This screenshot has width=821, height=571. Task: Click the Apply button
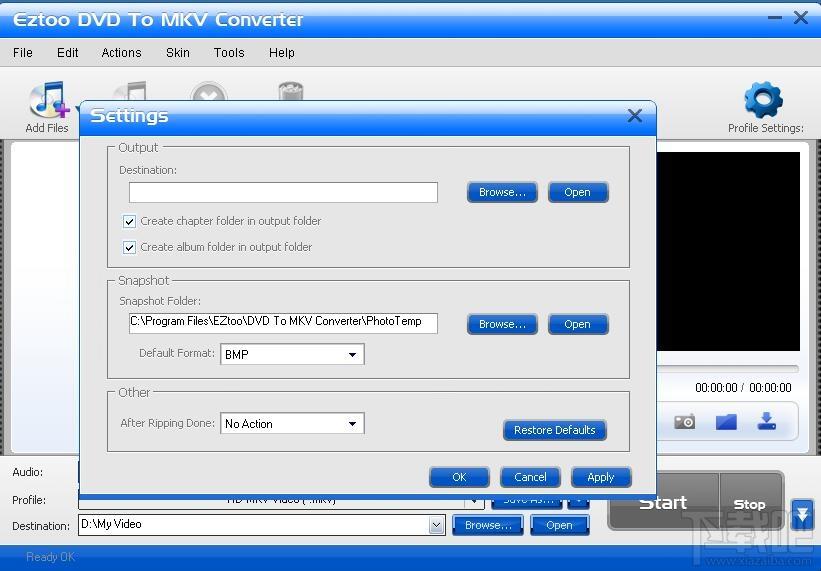601,477
